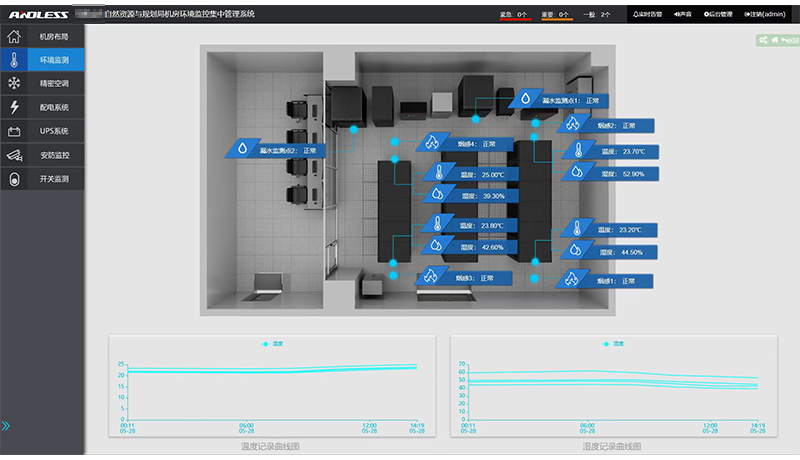Image resolution: width=800 pixels, height=460 pixels.
Task: Select the 开关监测 switch icon
Action: [14, 180]
